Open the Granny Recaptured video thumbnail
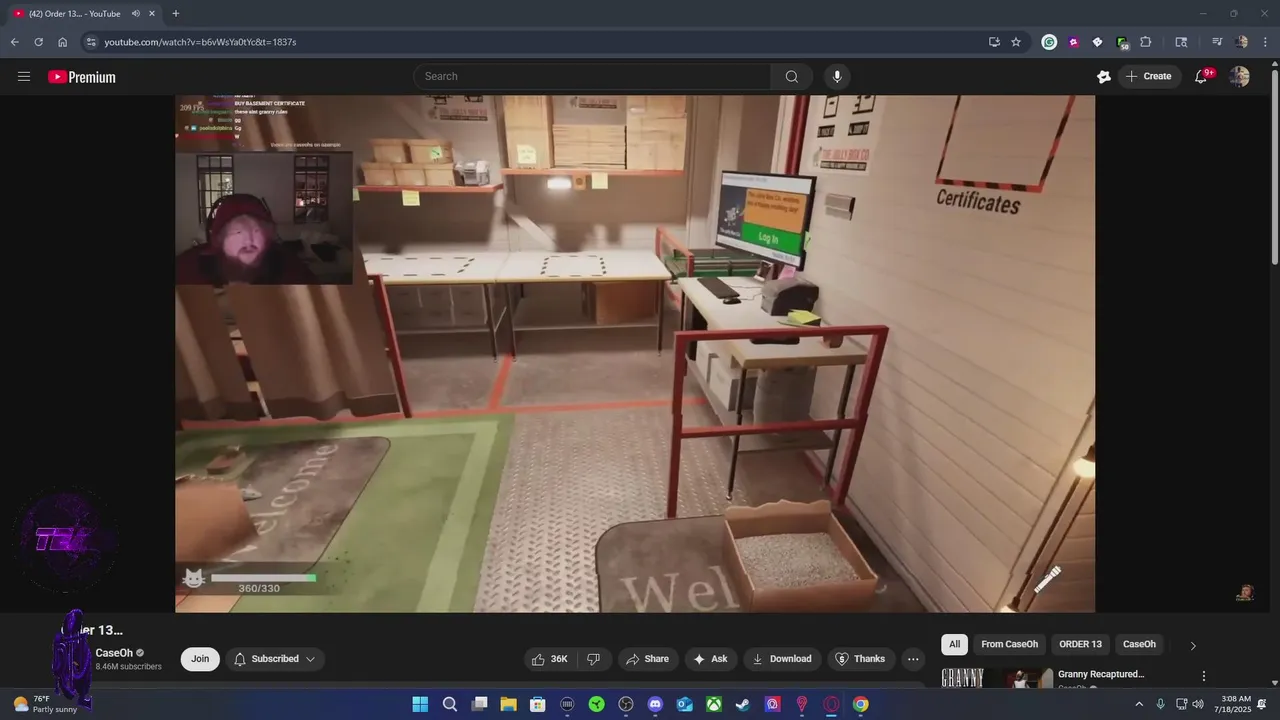Screen dimensions: 1280x720 coord(997,678)
